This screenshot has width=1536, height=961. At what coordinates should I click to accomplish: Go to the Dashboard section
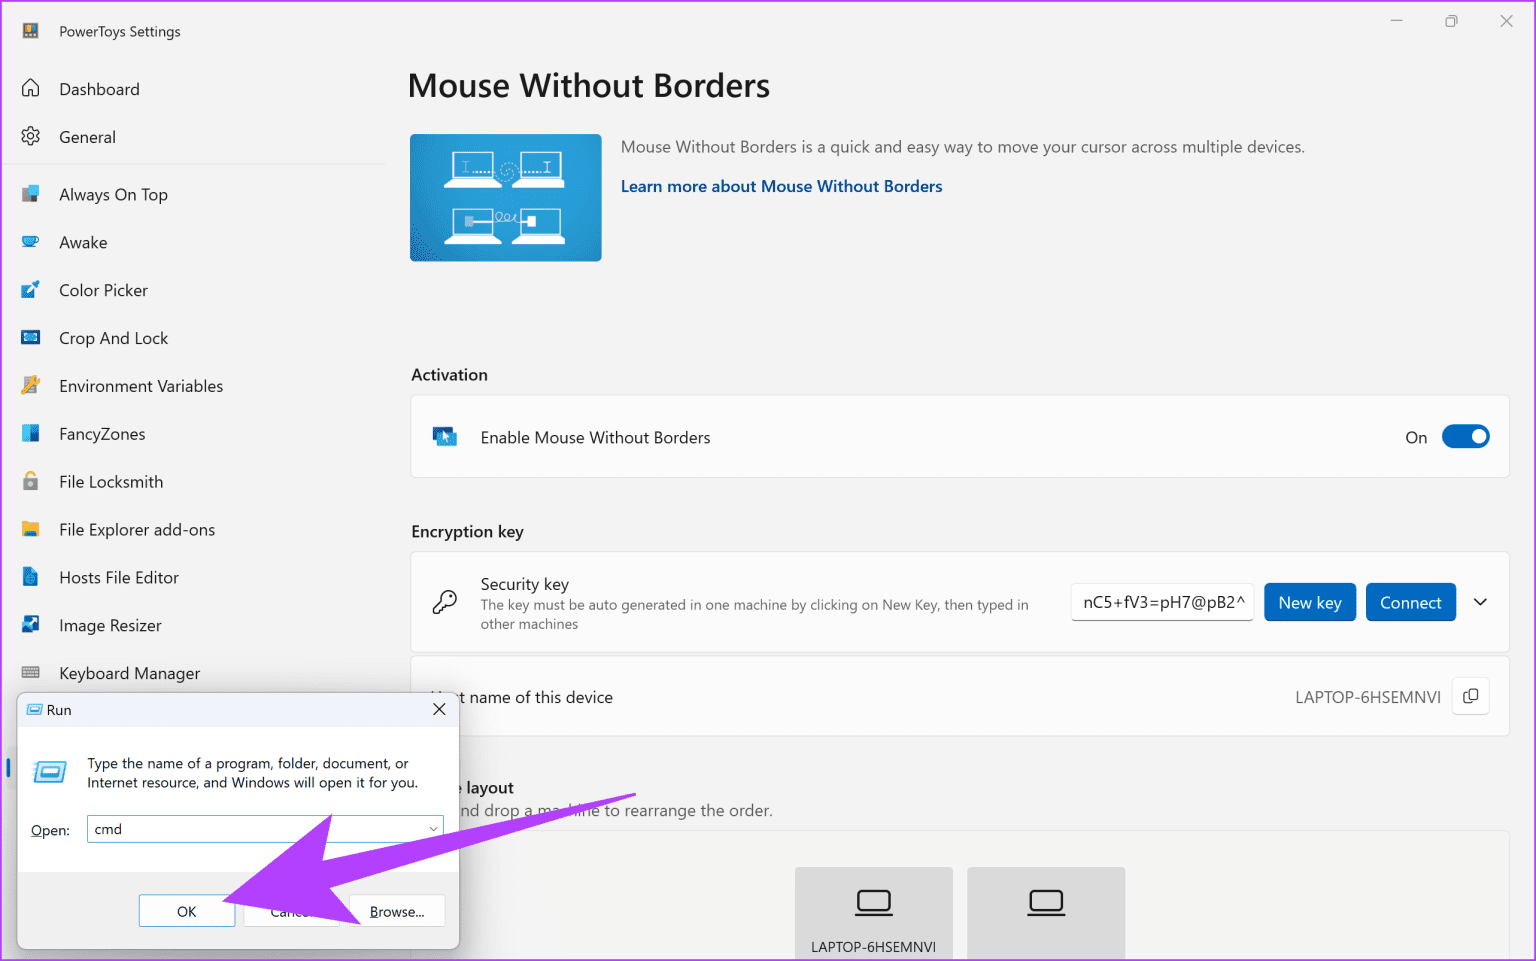tap(98, 89)
